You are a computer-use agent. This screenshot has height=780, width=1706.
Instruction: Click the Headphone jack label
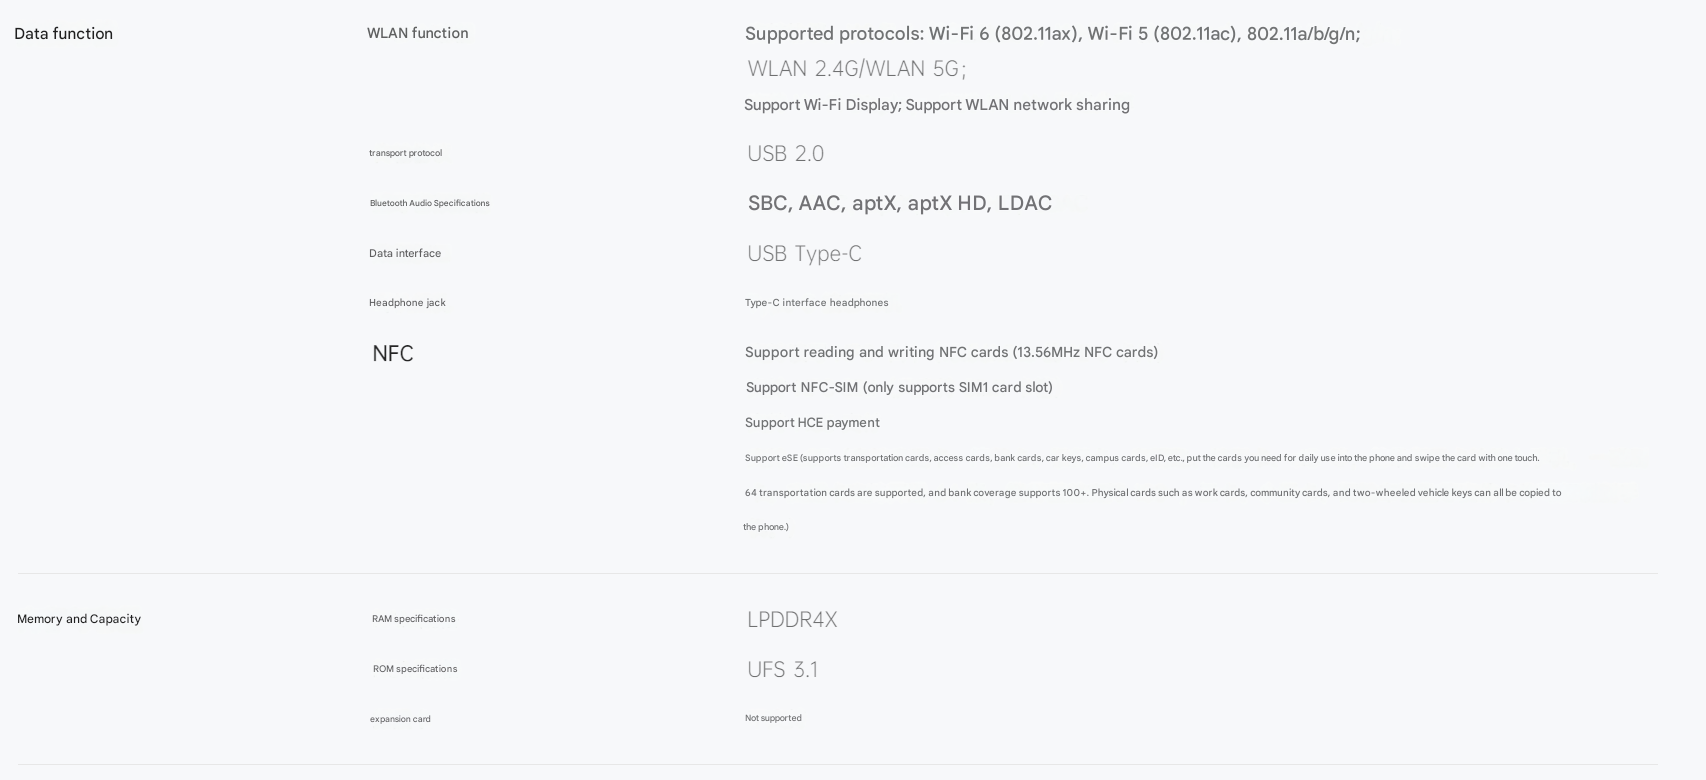(x=407, y=303)
